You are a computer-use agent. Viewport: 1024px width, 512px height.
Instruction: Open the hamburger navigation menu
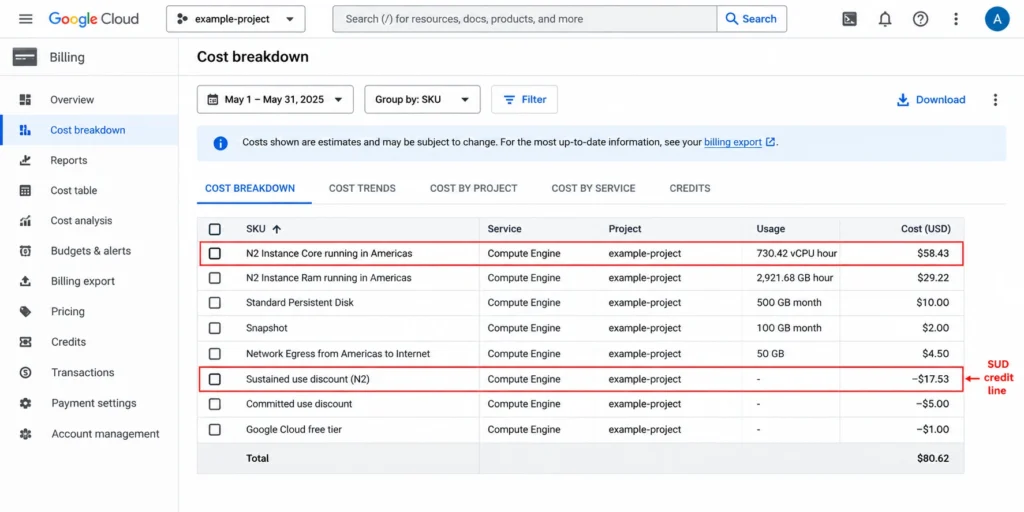pos(25,19)
